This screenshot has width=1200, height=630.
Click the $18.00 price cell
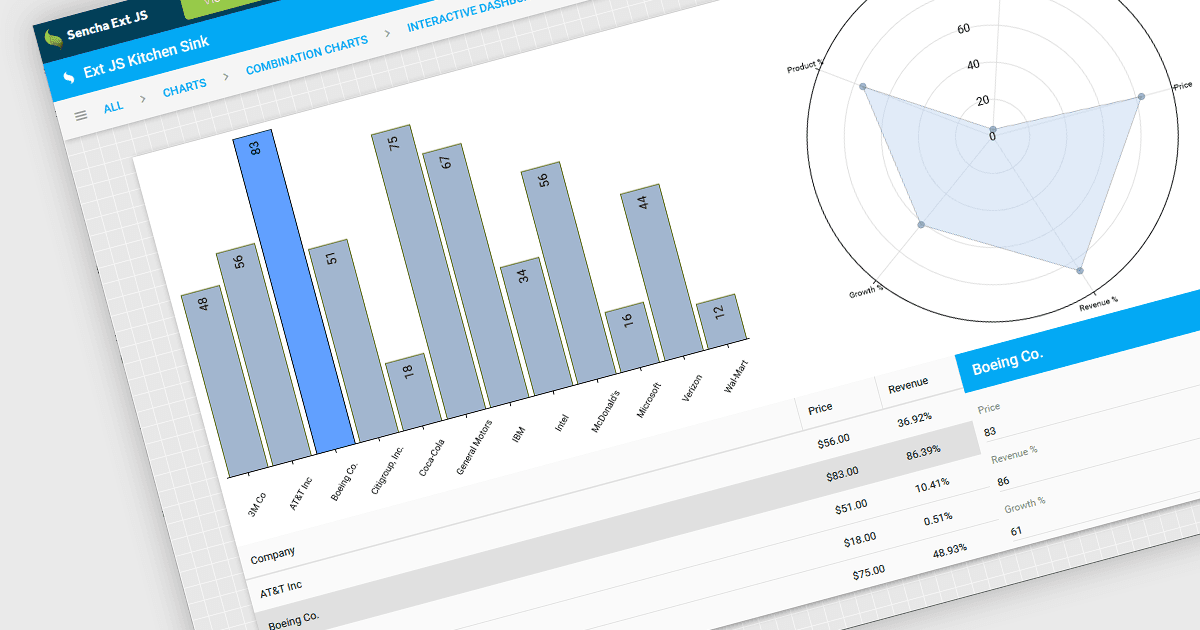(x=860, y=538)
